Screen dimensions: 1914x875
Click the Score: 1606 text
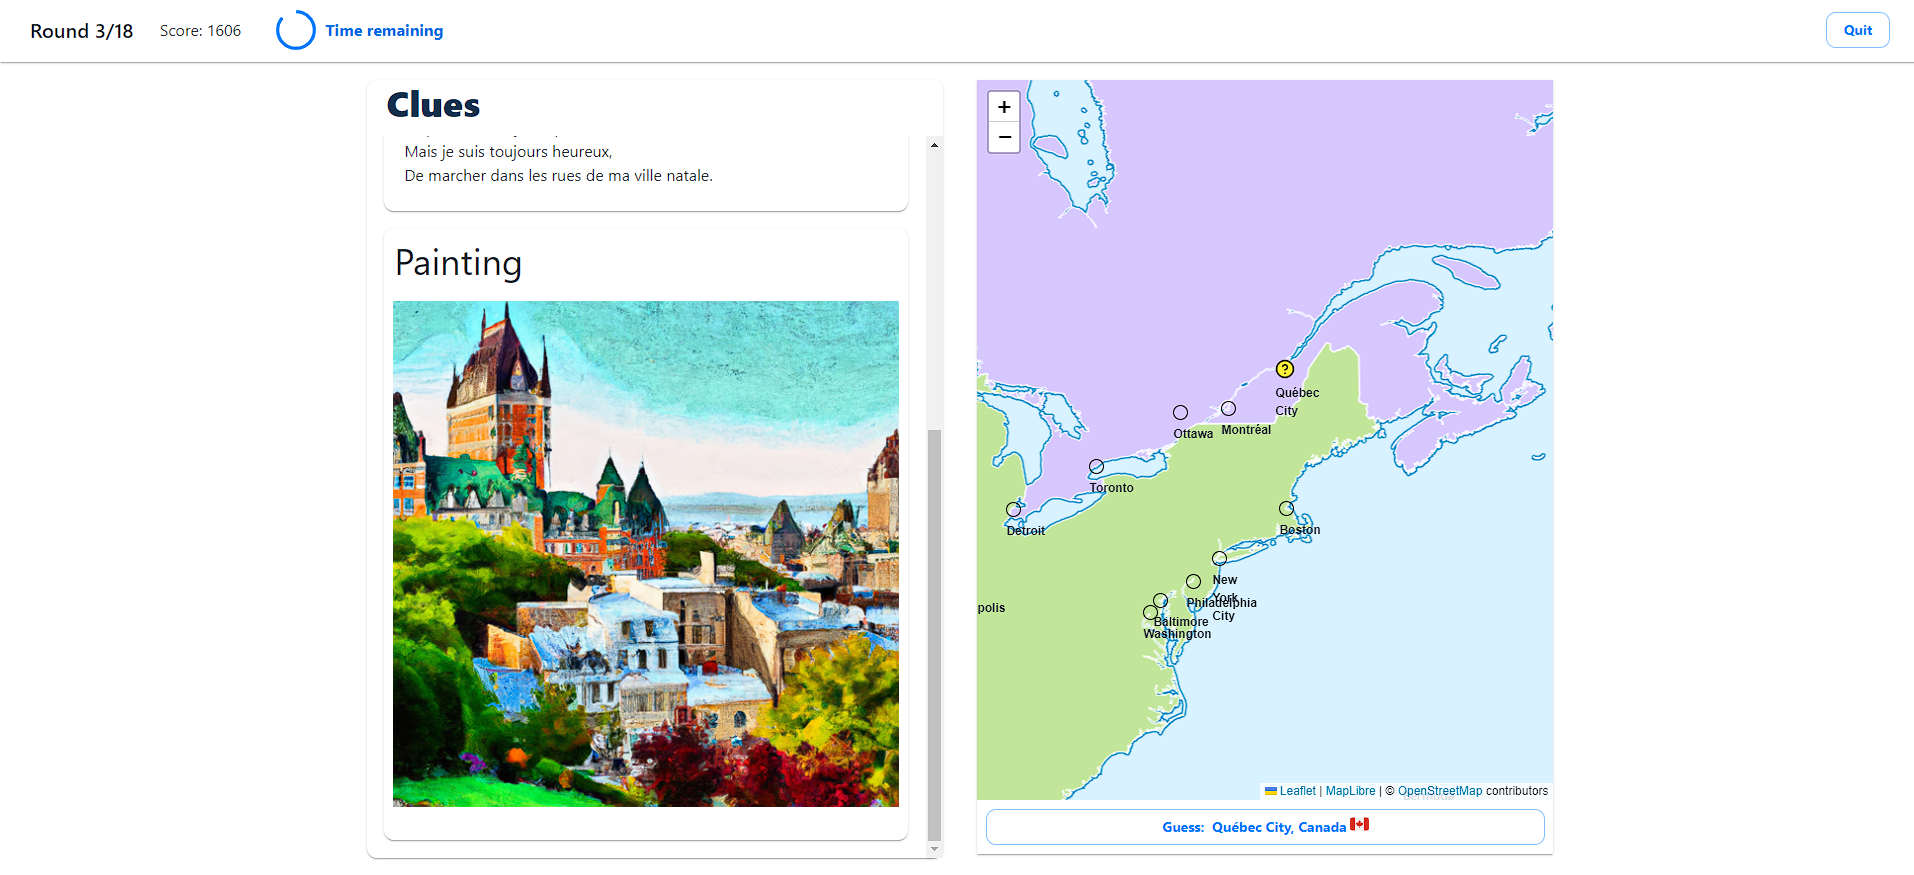[200, 31]
